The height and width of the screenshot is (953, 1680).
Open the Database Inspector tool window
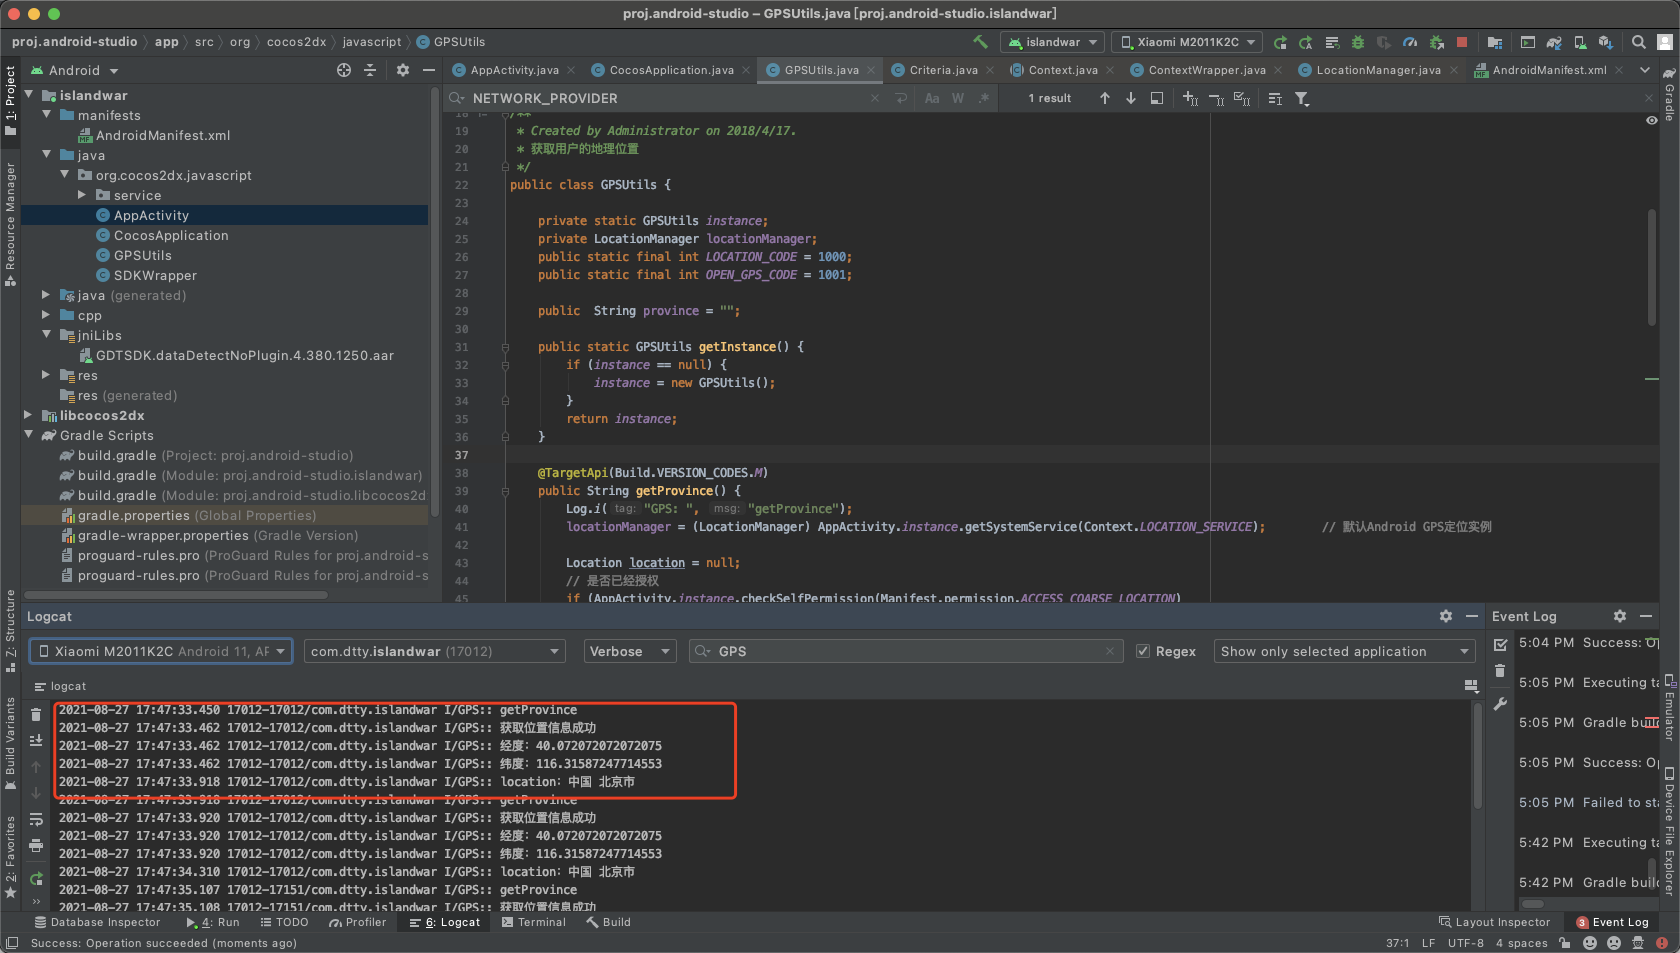tap(97, 922)
